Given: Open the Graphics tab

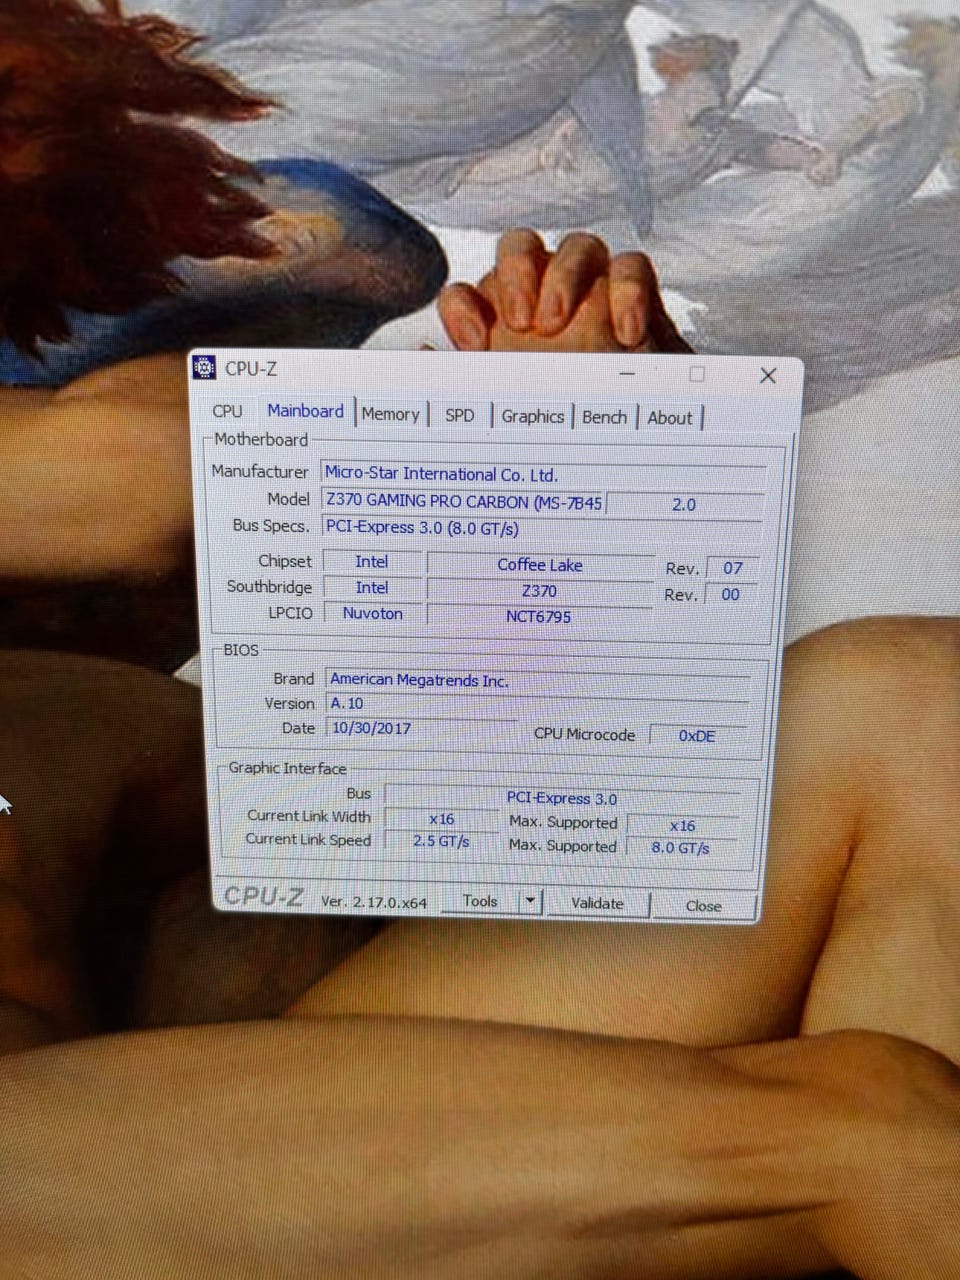Looking at the screenshot, I should pos(533,416).
